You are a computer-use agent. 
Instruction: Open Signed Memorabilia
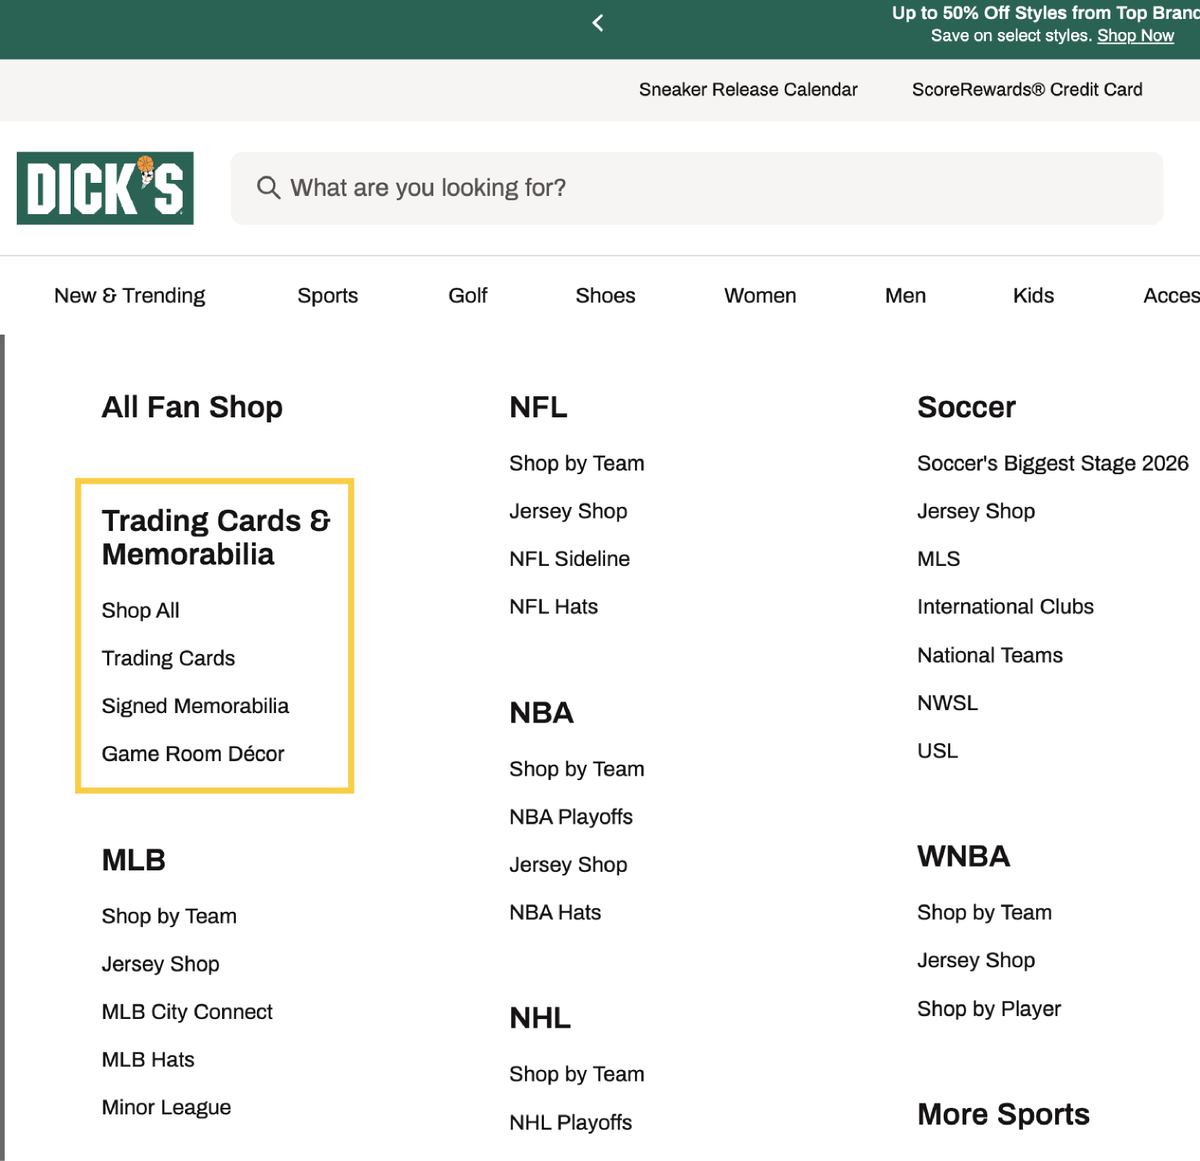(195, 706)
